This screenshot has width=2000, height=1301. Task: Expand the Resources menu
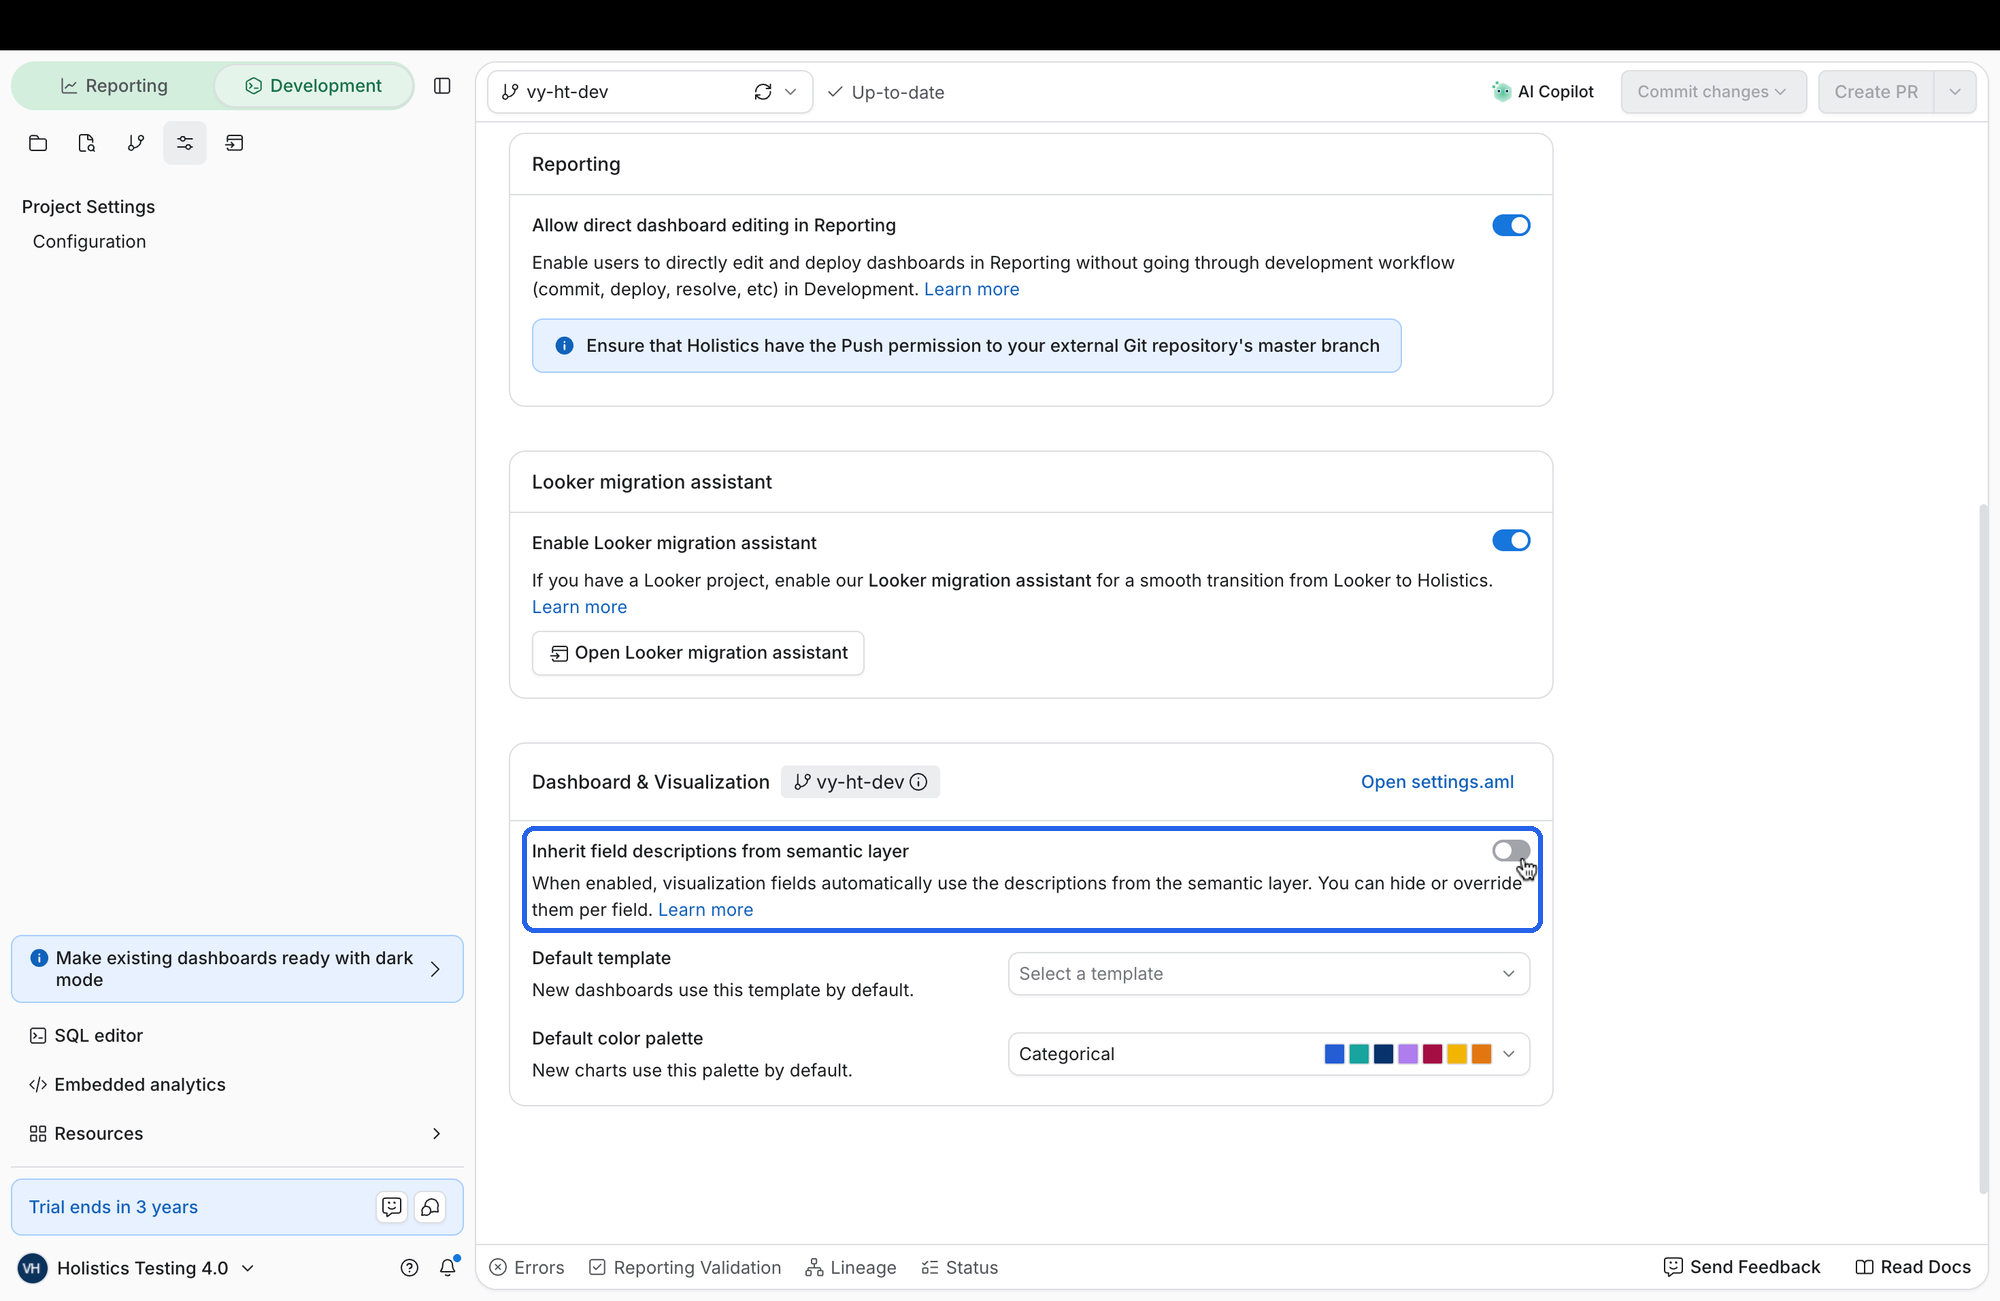(237, 1134)
